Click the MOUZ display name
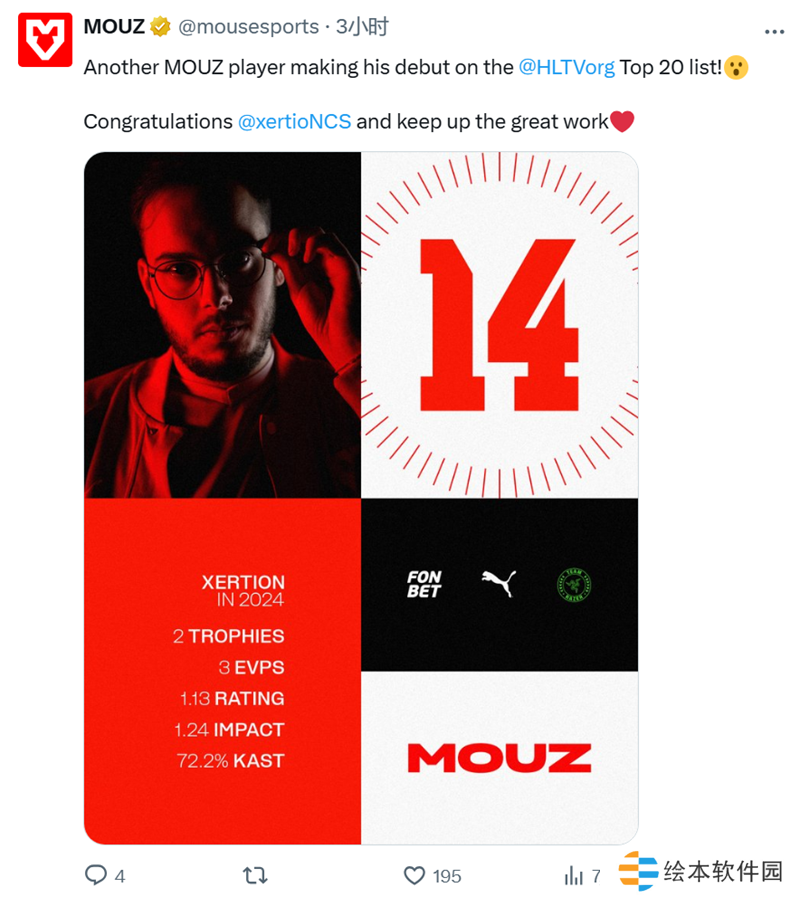Viewport: 800px width, 897px height. 114,26
